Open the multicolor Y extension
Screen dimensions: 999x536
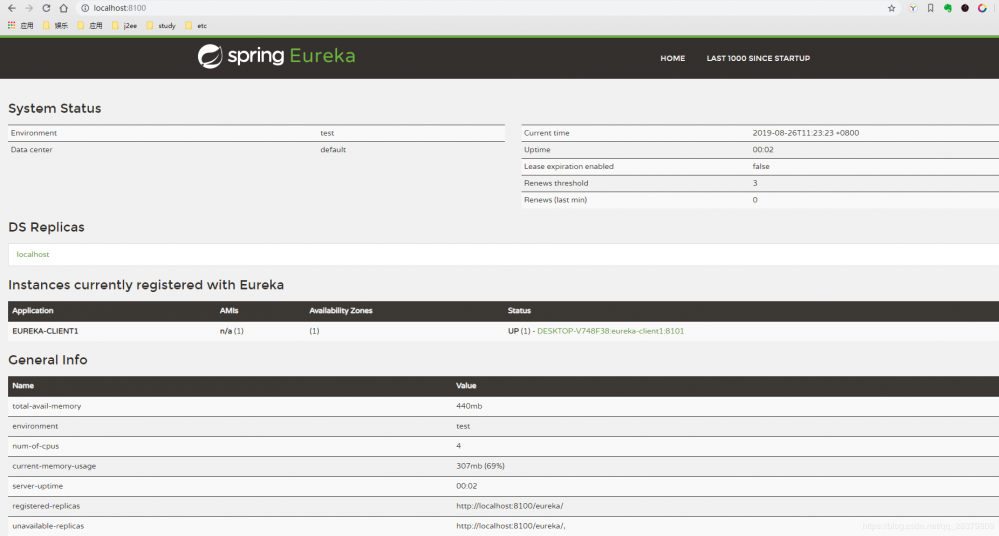913,8
